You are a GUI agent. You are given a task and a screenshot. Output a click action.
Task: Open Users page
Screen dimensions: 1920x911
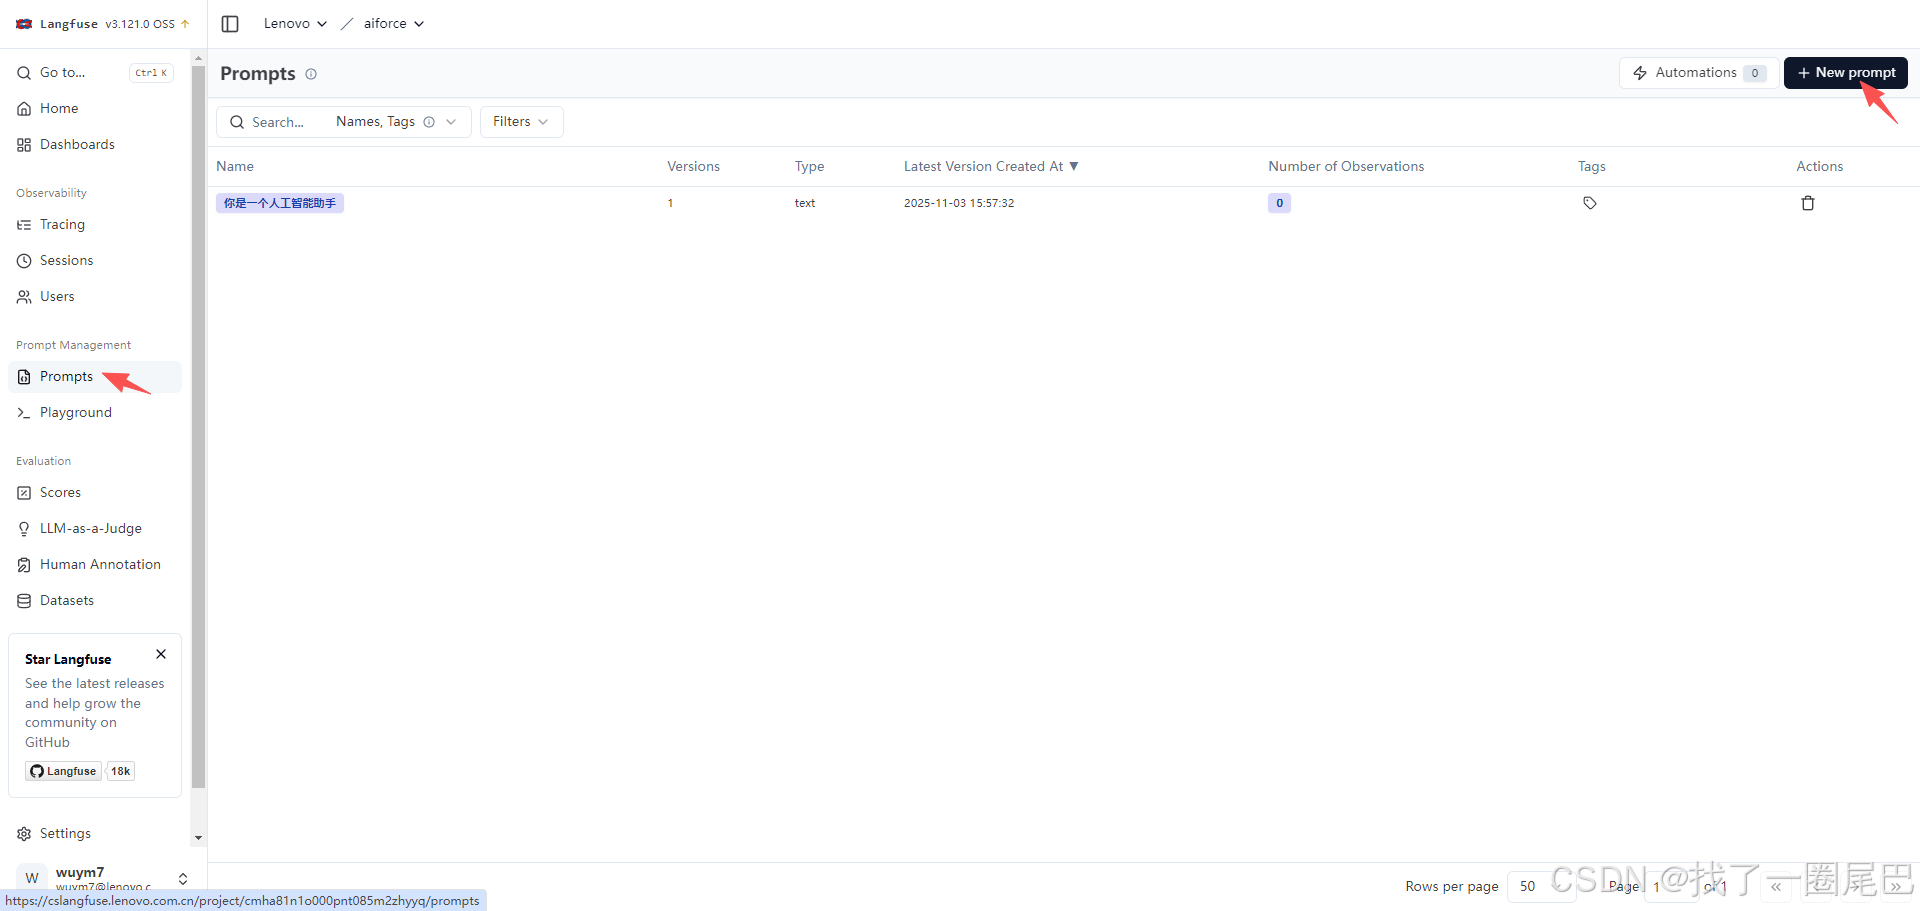point(95,297)
